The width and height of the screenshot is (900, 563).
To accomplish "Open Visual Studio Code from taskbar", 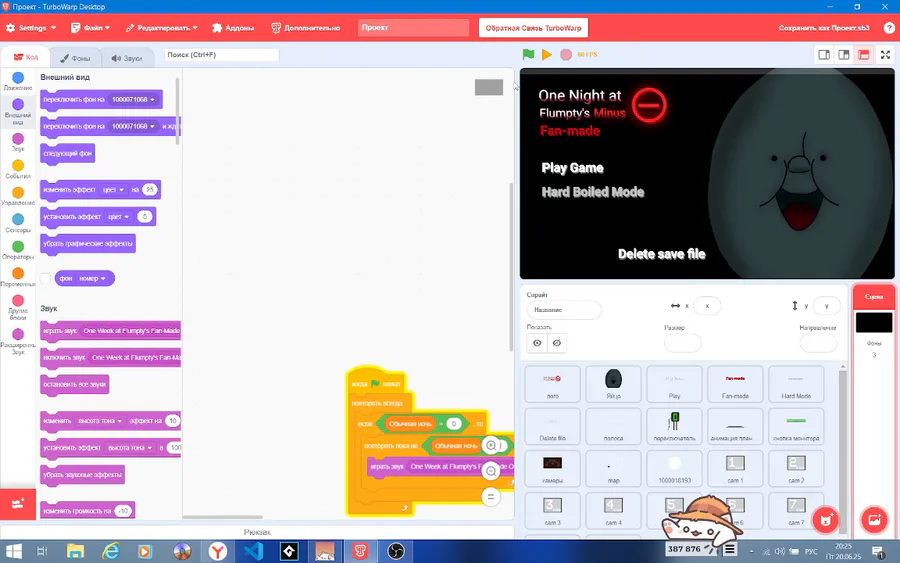I will (x=253, y=552).
